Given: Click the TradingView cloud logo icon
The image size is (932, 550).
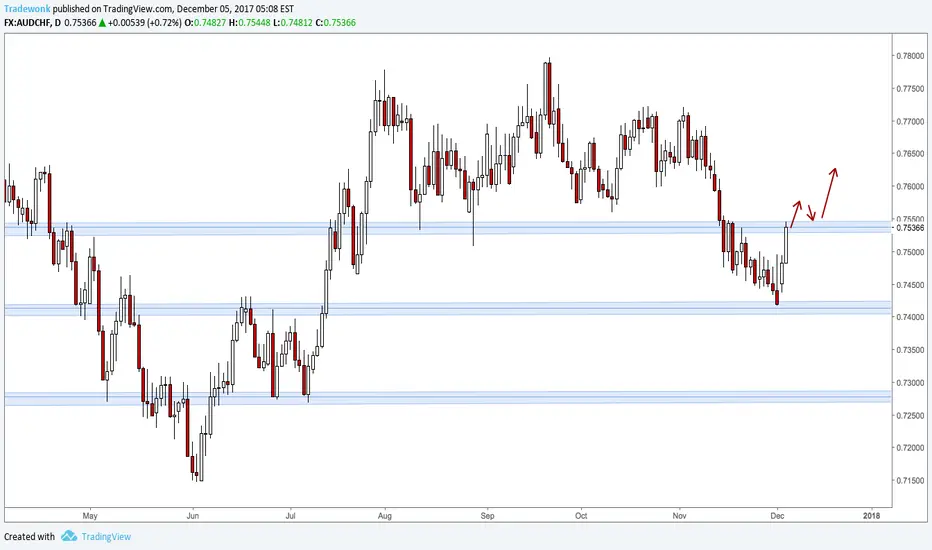Looking at the screenshot, I should click(x=69, y=536).
